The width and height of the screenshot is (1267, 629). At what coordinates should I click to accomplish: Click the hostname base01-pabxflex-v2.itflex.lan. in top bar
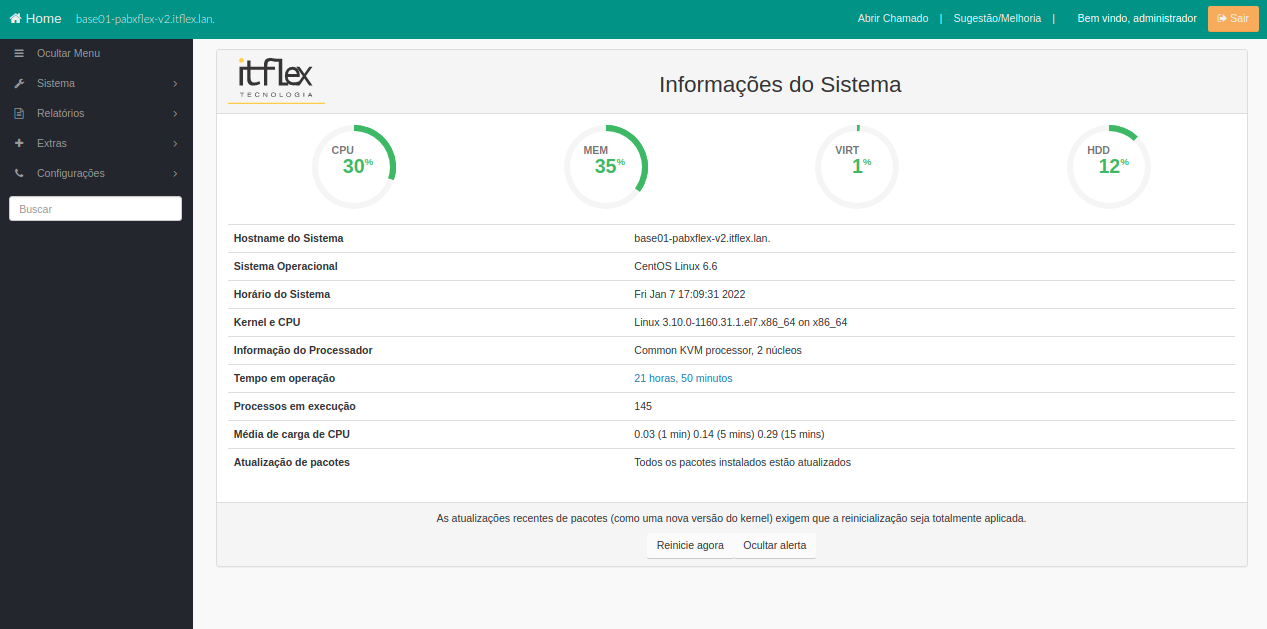[145, 19]
